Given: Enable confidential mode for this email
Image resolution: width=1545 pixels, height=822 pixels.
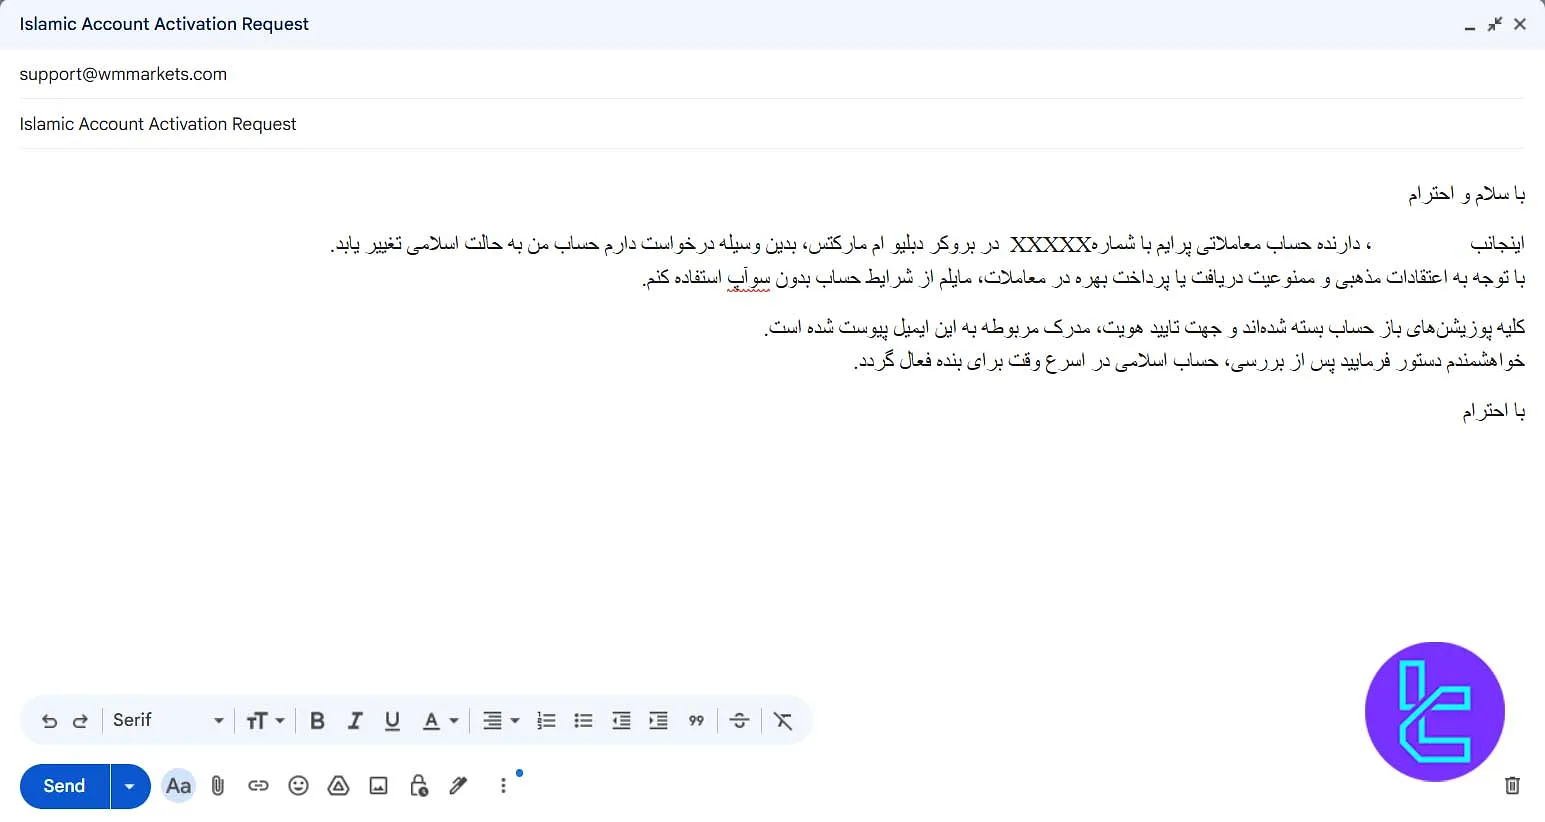Looking at the screenshot, I should point(418,786).
